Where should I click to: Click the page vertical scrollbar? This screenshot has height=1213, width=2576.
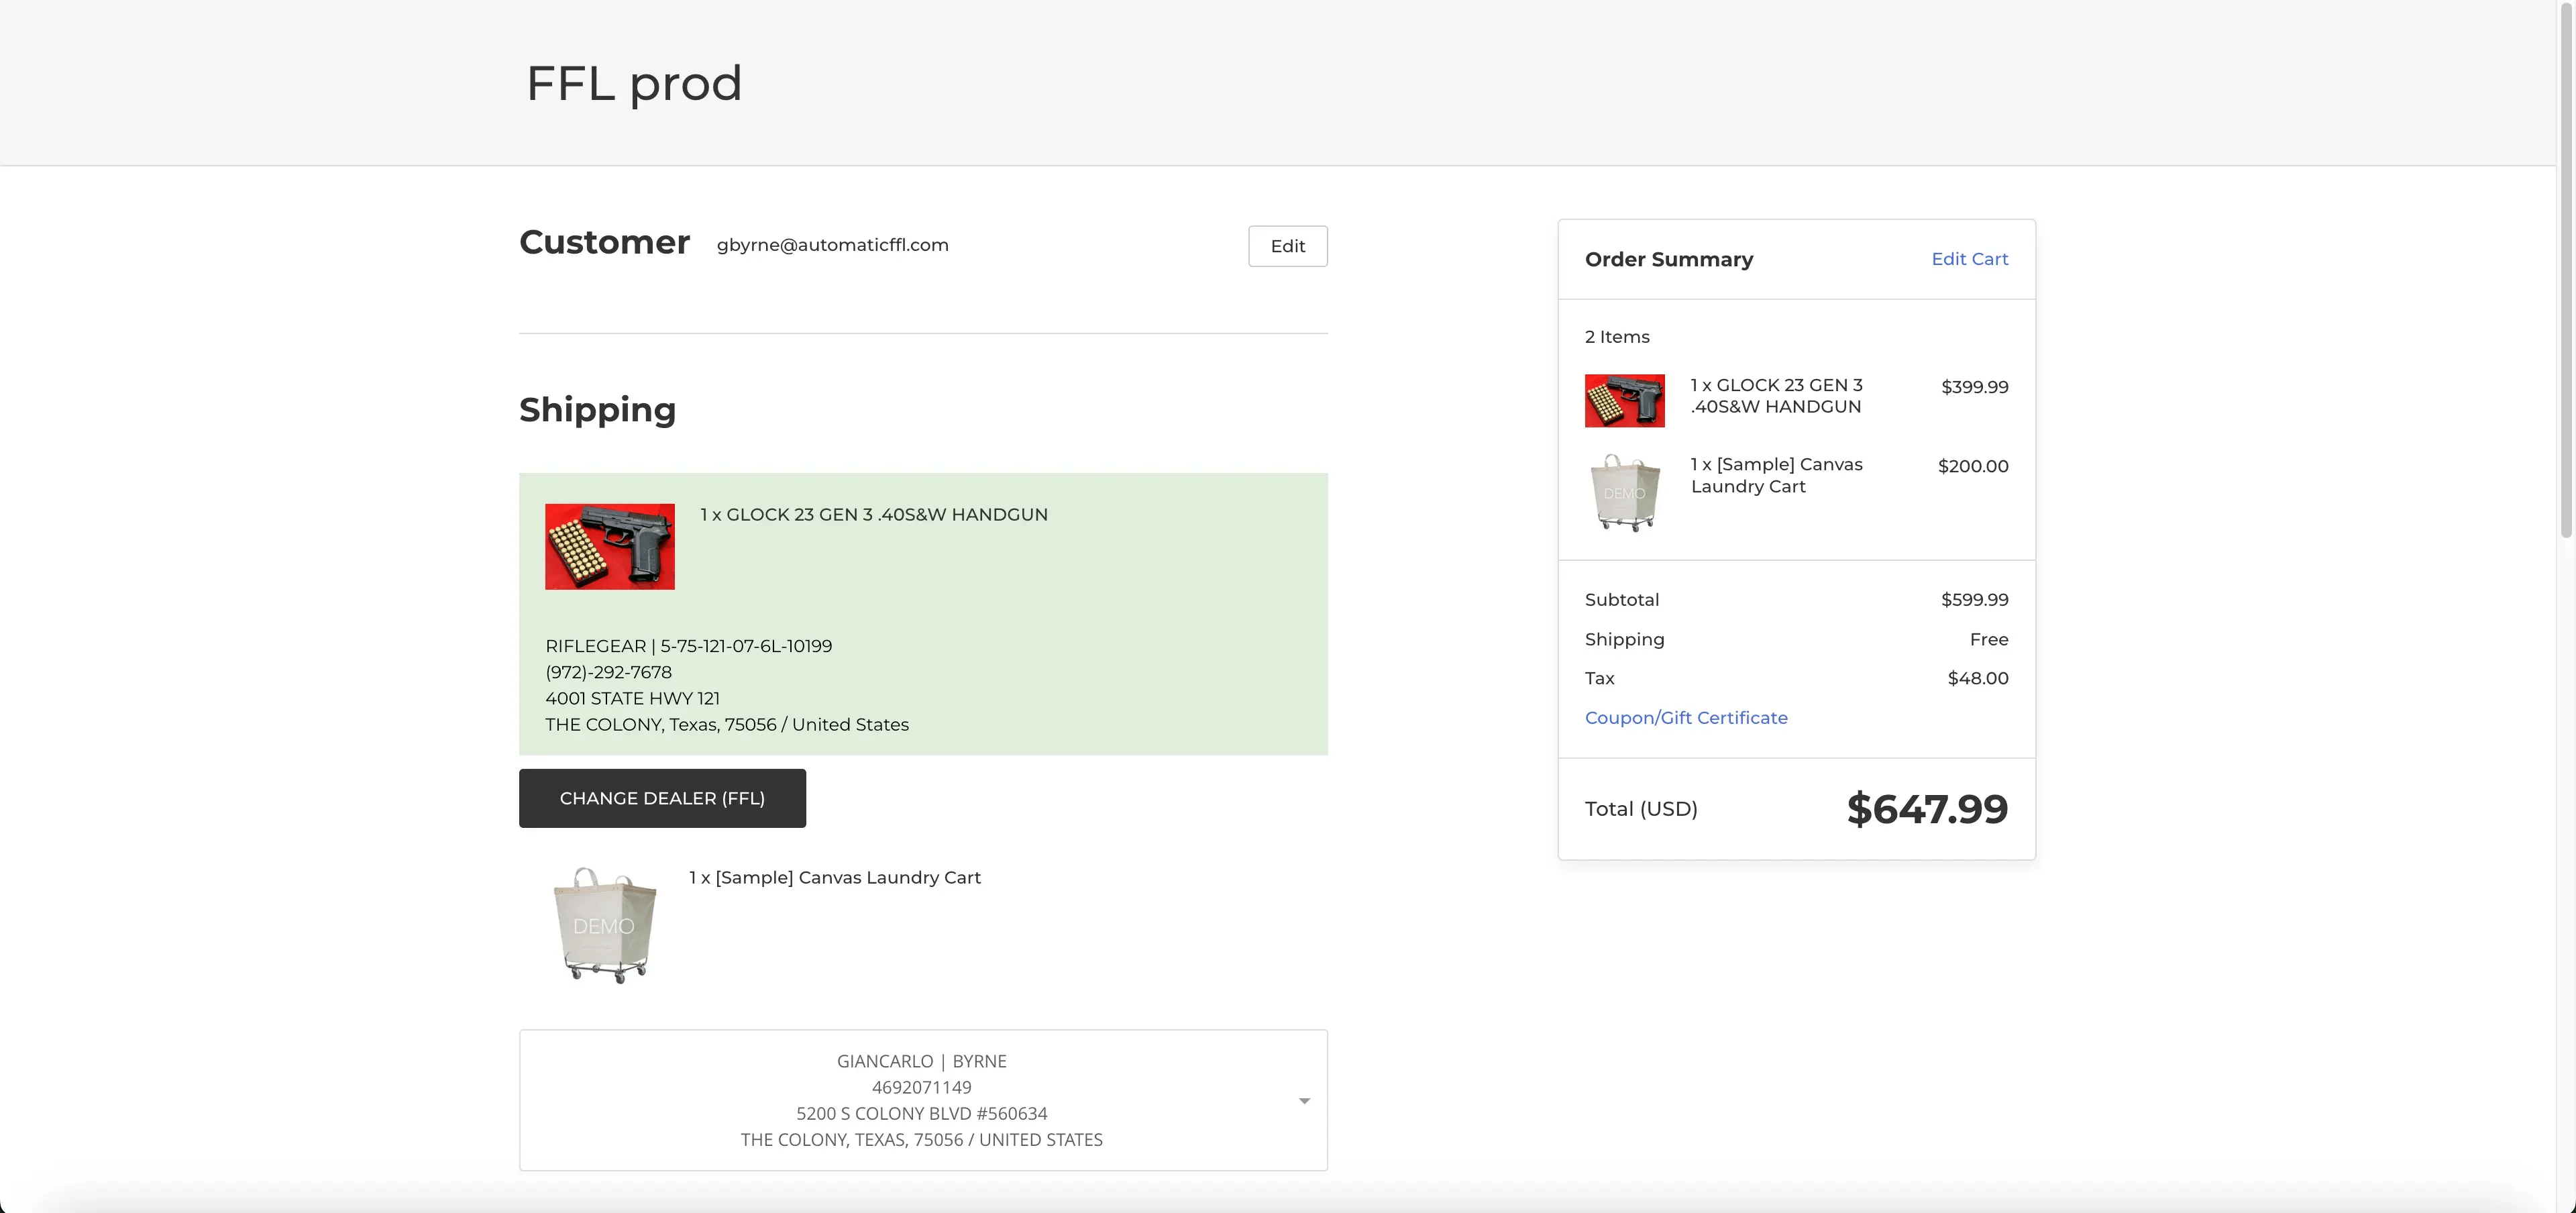pos(2566,270)
